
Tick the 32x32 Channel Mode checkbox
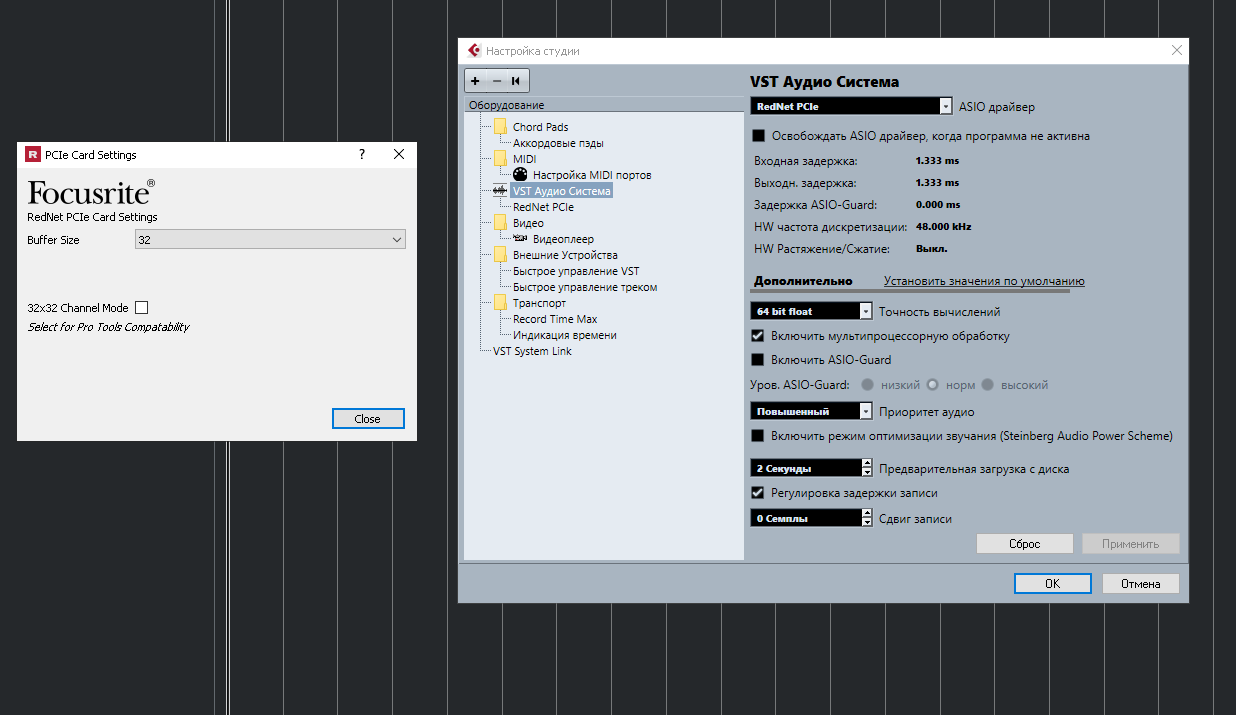pos(141,308)
